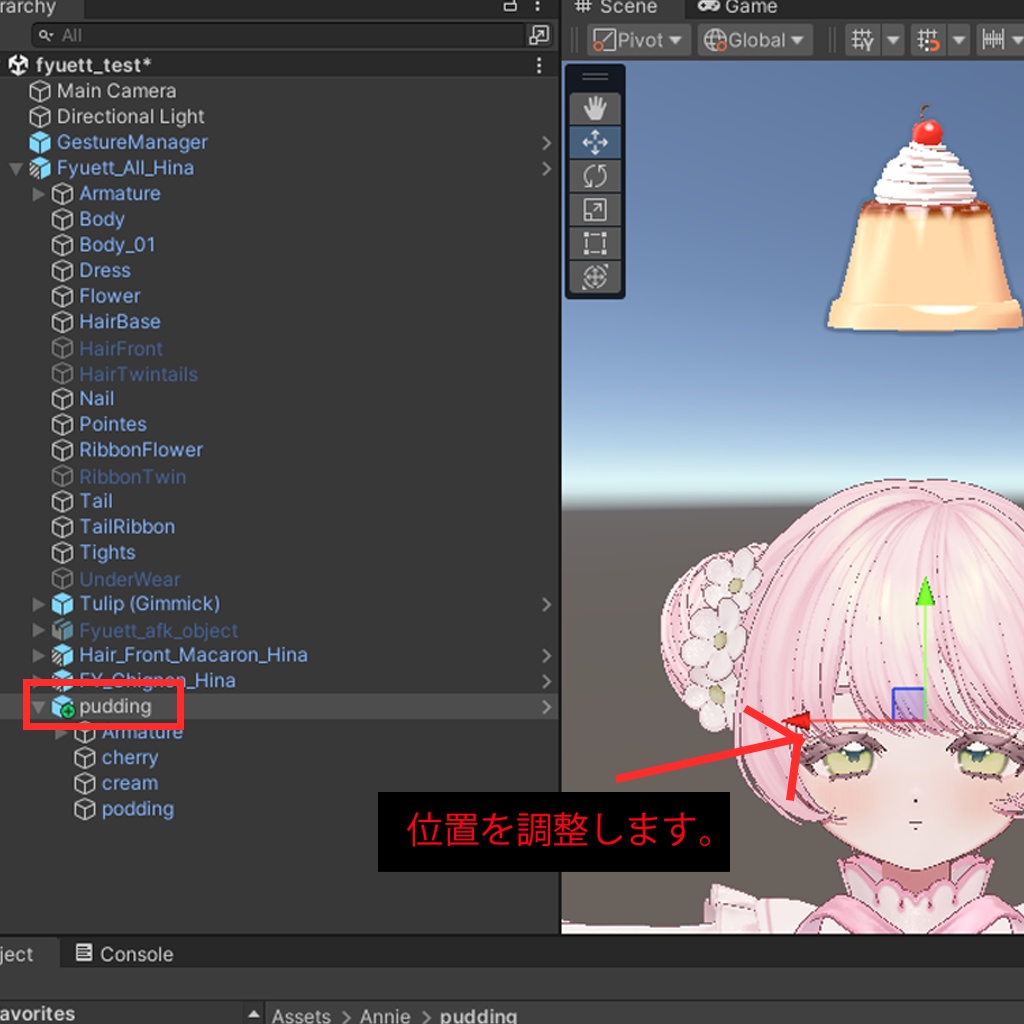The width and height of the screenshot is (1024, 1024).
Task: Choose the Rect tool
Action: coord(596,243)
